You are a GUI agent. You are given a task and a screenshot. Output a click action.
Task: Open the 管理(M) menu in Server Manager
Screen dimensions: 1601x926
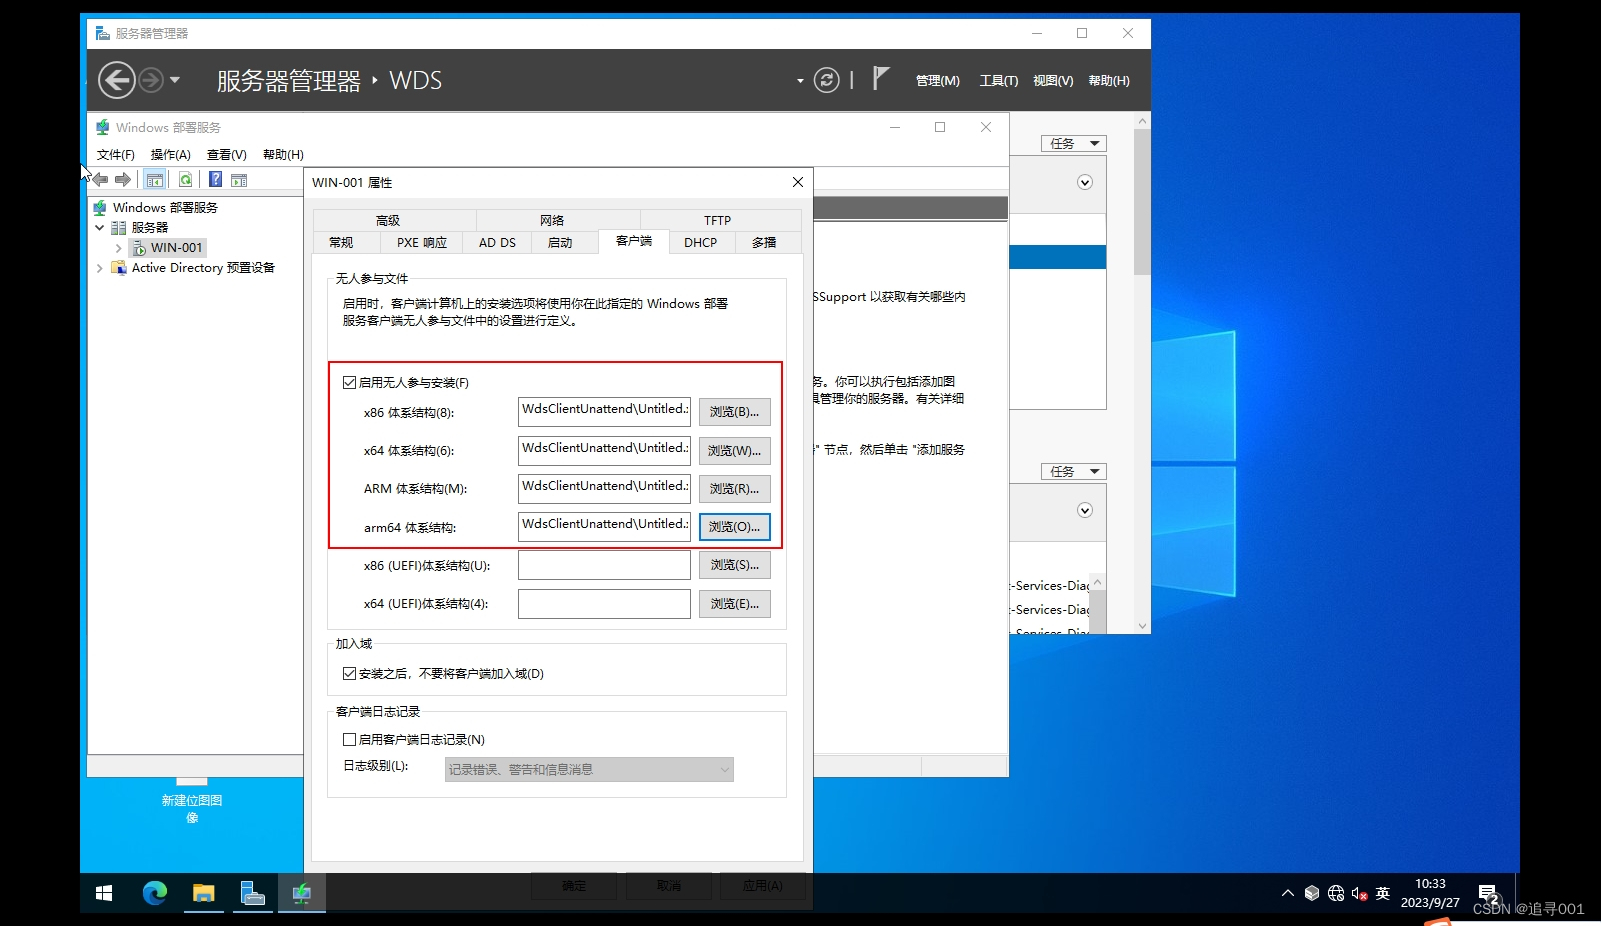click(938, 81)
